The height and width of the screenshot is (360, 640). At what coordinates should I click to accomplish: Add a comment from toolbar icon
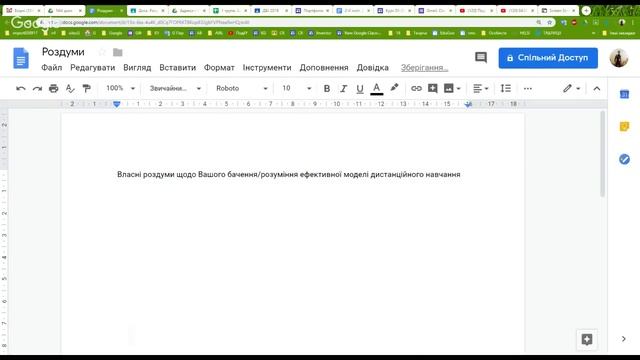click(432, 88)
